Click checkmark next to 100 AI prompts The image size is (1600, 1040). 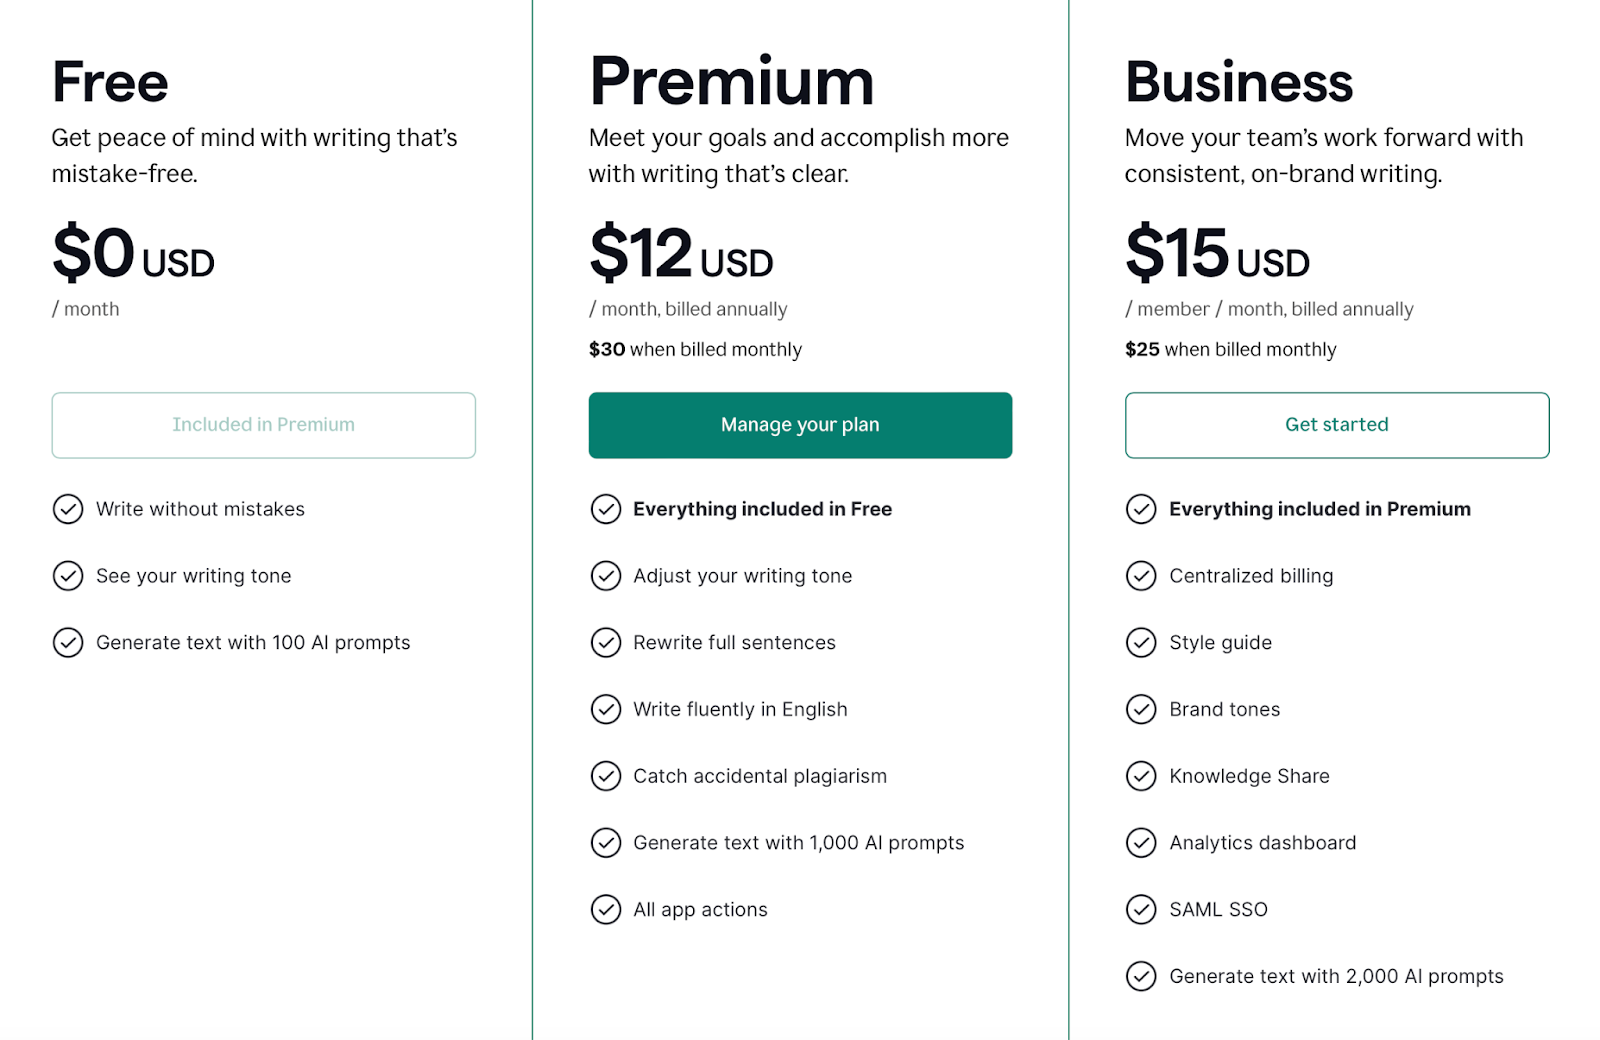pos(68,642)
